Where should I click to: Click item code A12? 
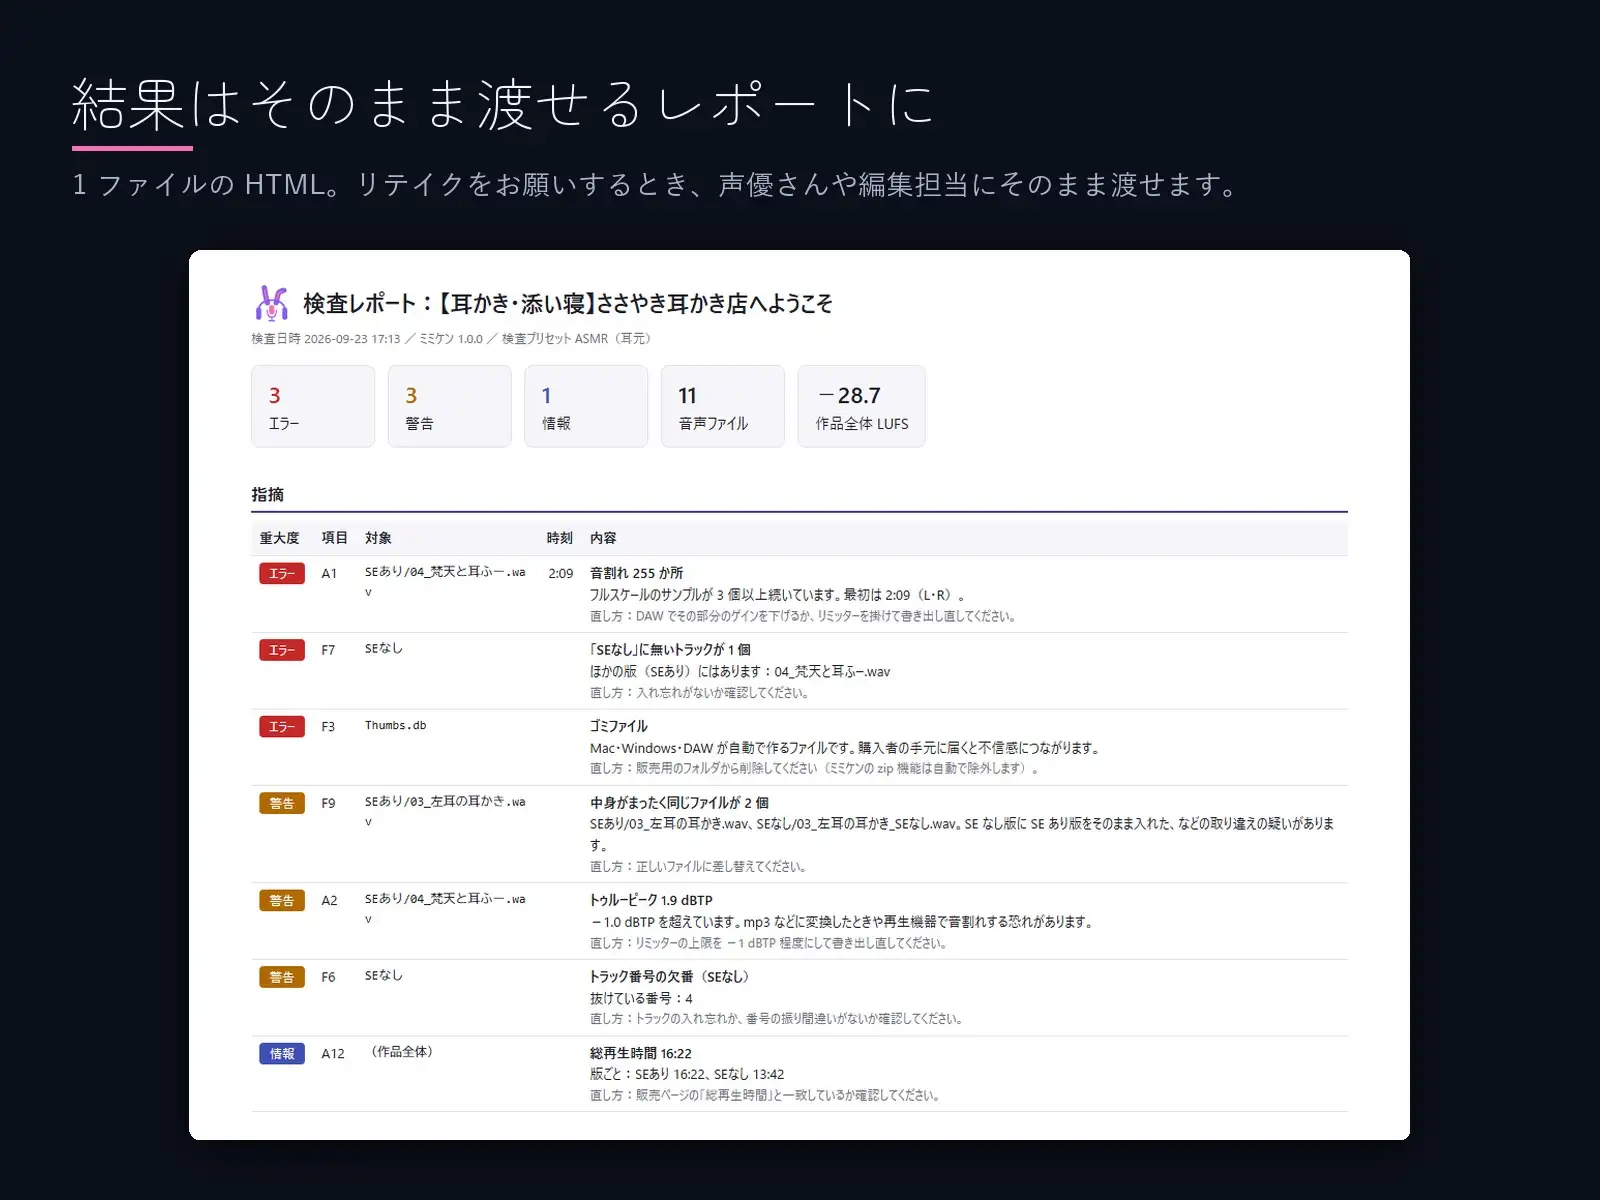pos(333,1053)
